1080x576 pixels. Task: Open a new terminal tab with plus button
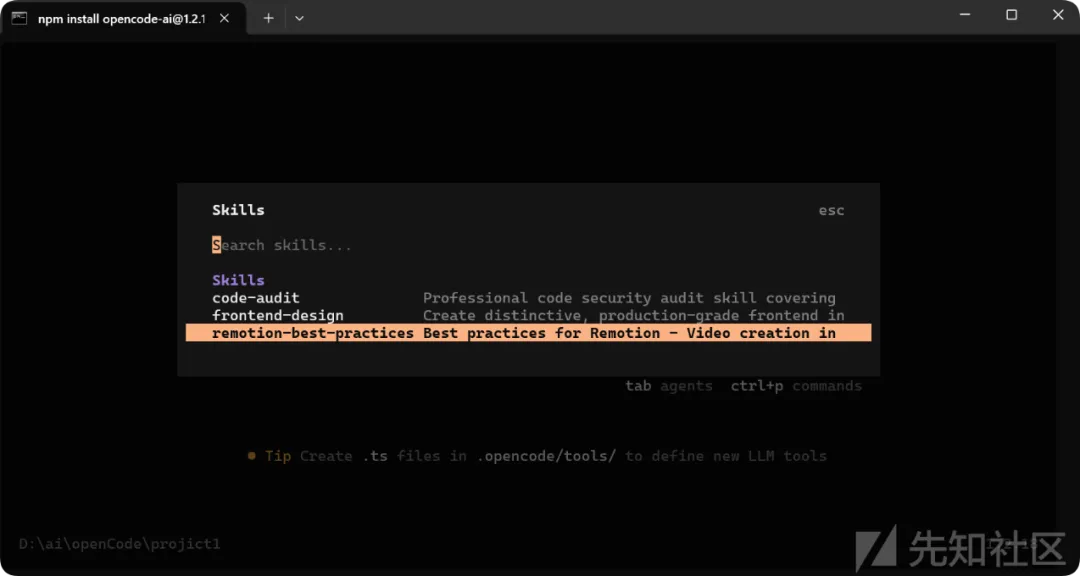coord(269,19)
